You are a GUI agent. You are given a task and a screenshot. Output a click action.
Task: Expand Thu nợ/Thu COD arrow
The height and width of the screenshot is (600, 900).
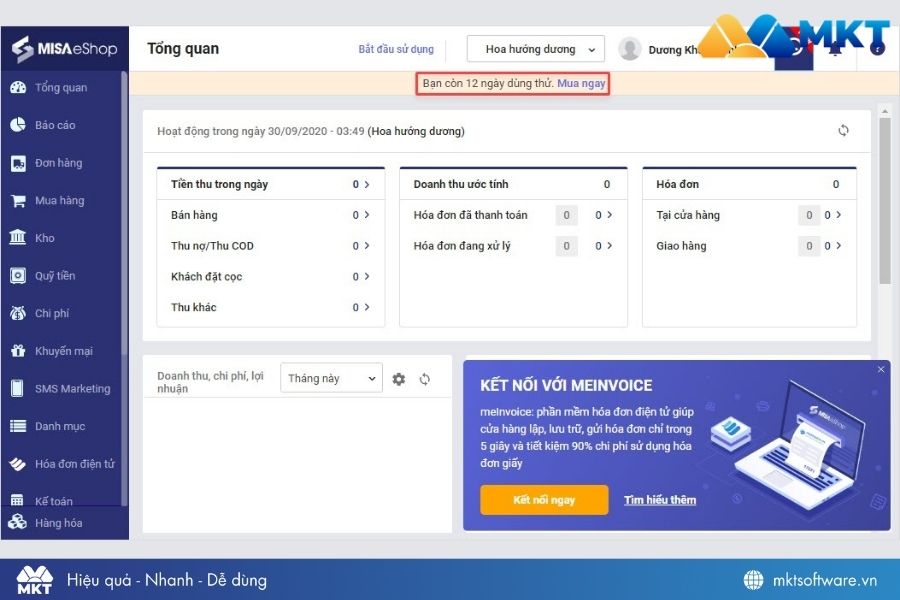367,246
